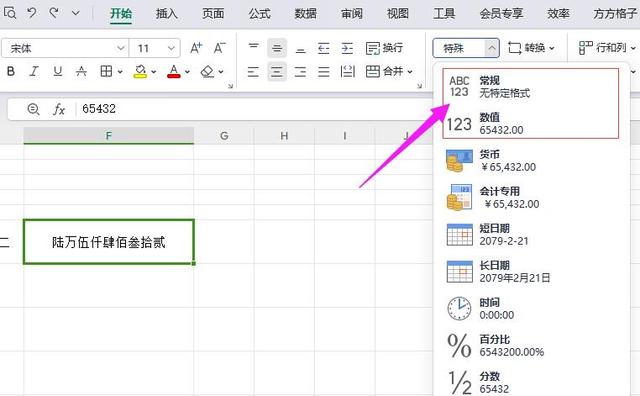Align text left
The width and height of the screenshot is (640, 396).
(x=253, y=72)
